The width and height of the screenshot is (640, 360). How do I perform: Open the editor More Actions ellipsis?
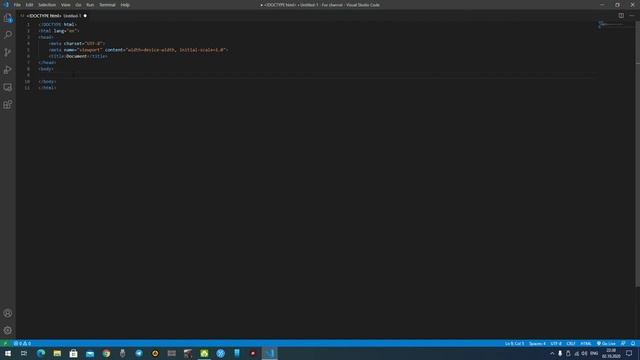click(632, 16)
